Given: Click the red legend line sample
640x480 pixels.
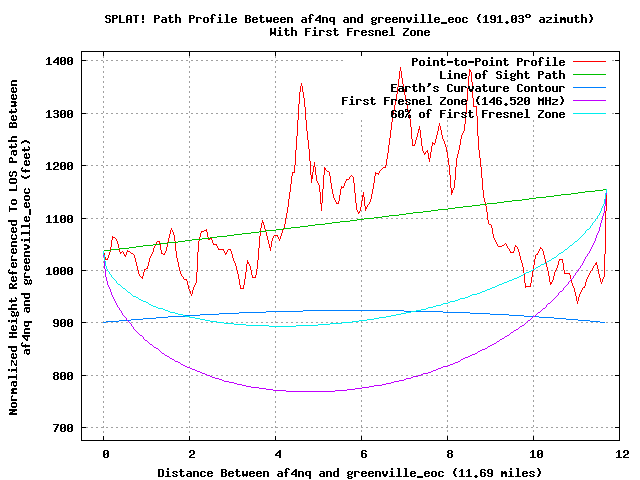Looking at the screenshot, I should tap(589, 62).
